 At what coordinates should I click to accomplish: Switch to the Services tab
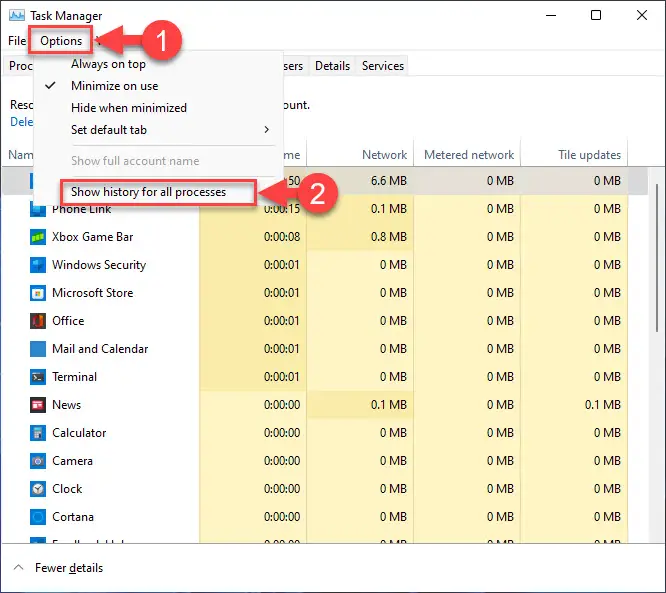click(383, 66)
